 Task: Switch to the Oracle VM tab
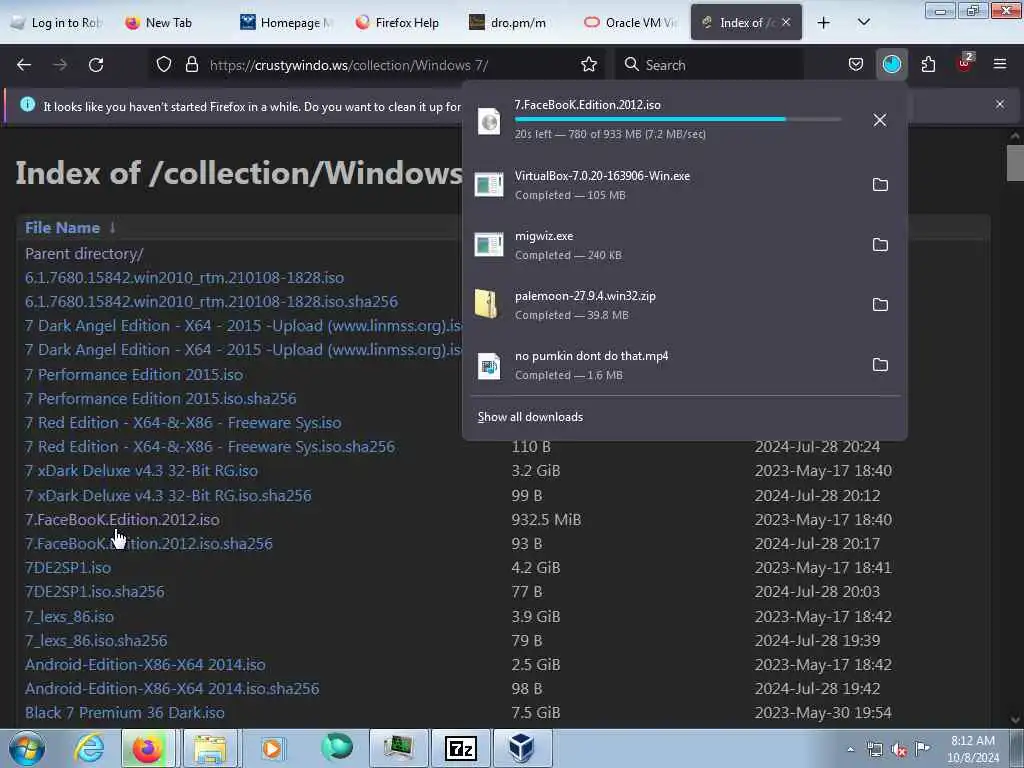pos(631,22)
